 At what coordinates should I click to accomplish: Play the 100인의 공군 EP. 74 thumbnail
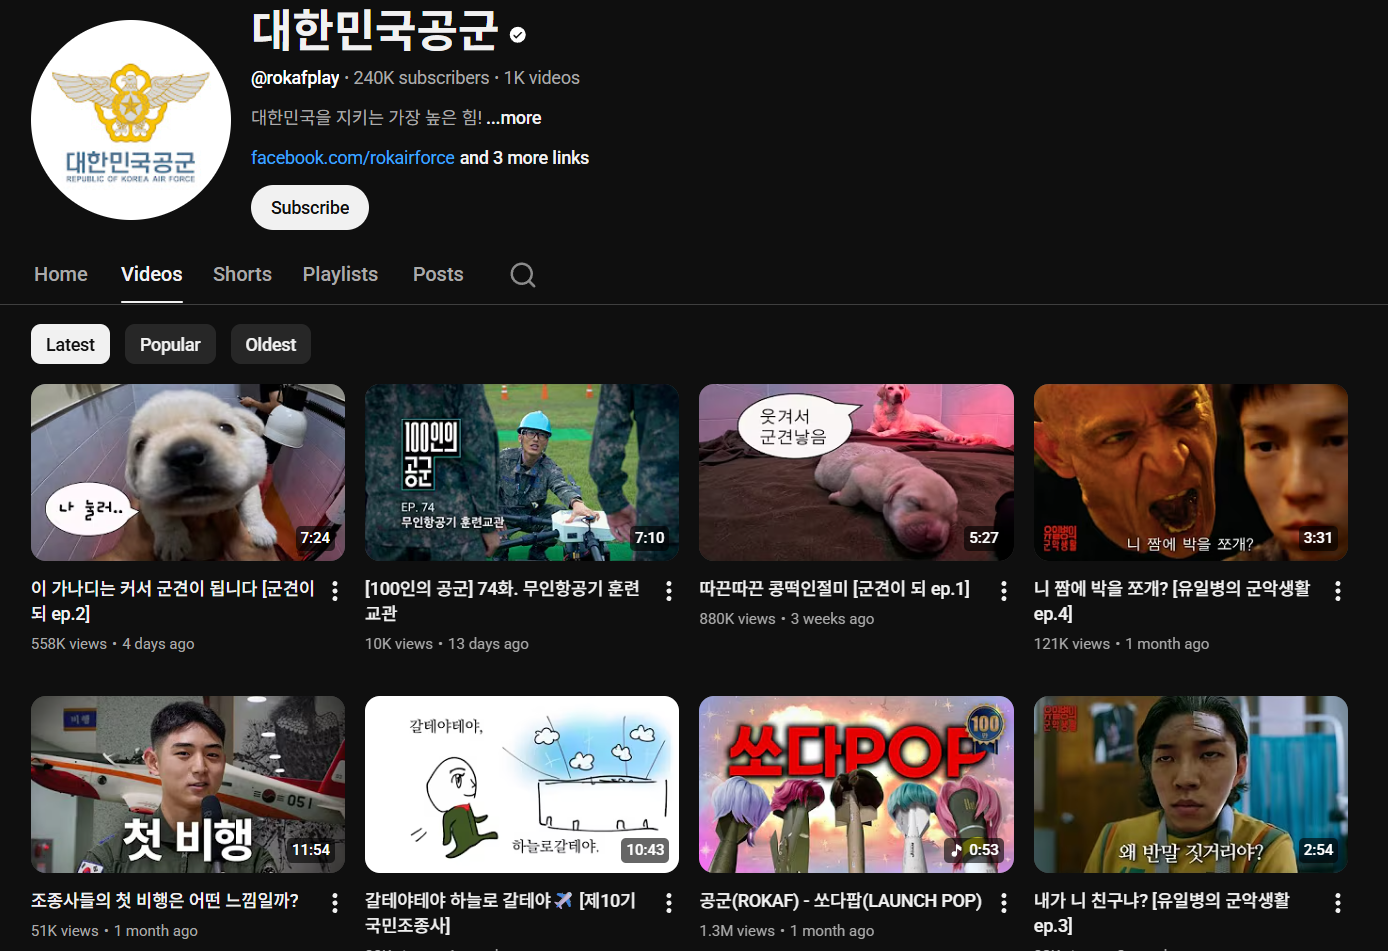(x=522, y=473)
